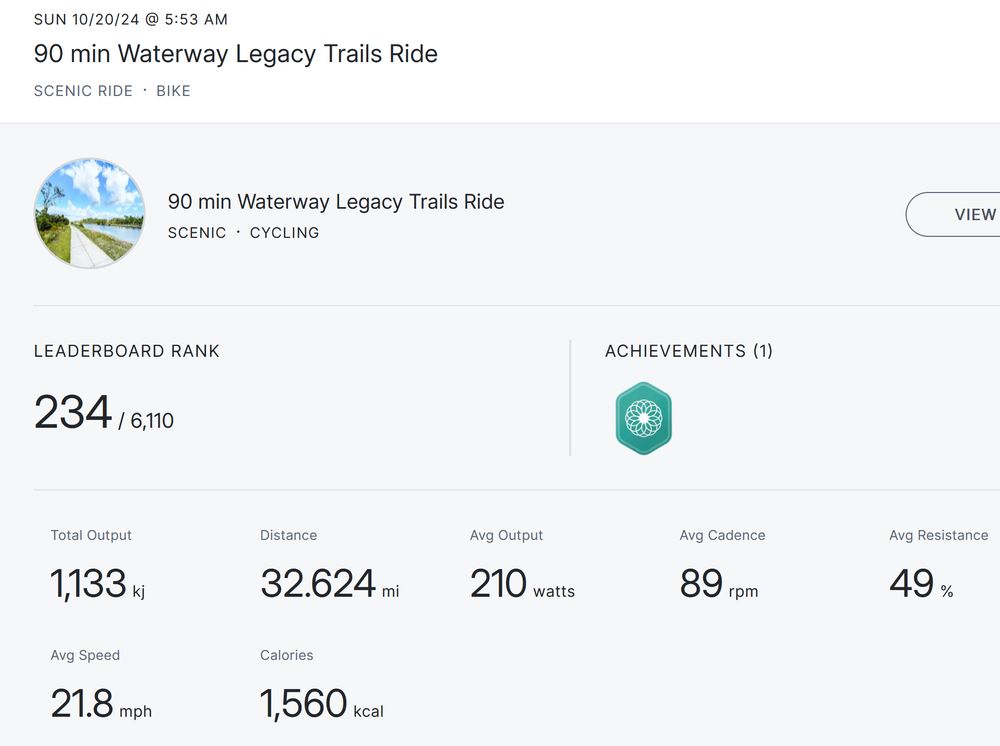Click the CYCLING tag under class title

284,233
